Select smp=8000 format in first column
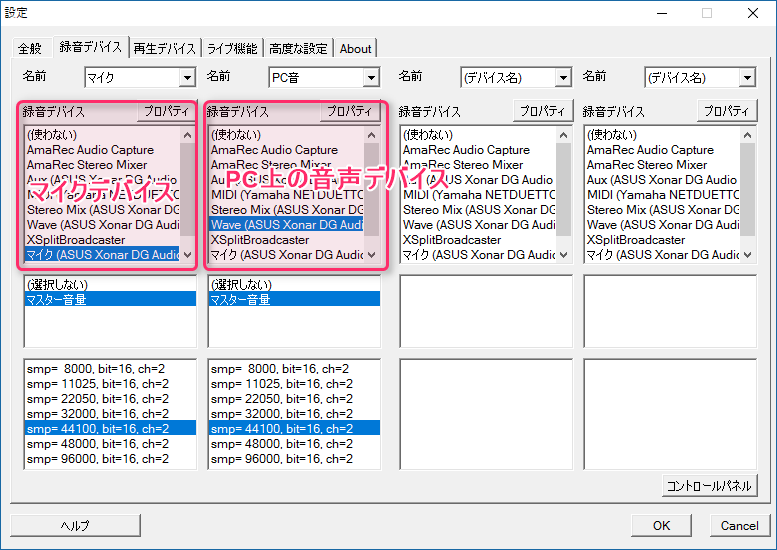Image resolution: width=777 pixels, height=550 pixels. click(110, 369)
